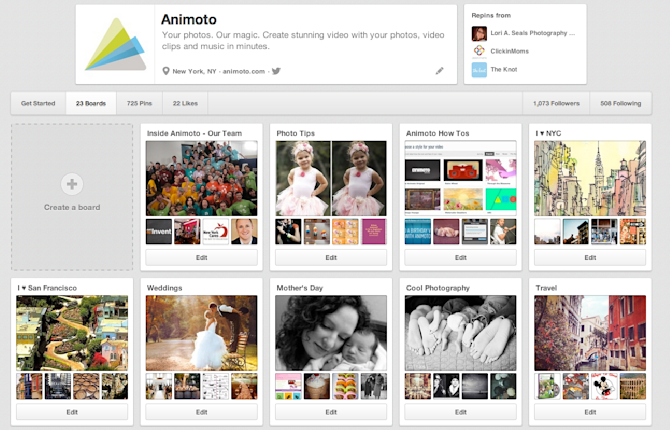
Task: Open the Mickey Mouse thumbnail in Travel
Action: (x=604, y=386)
